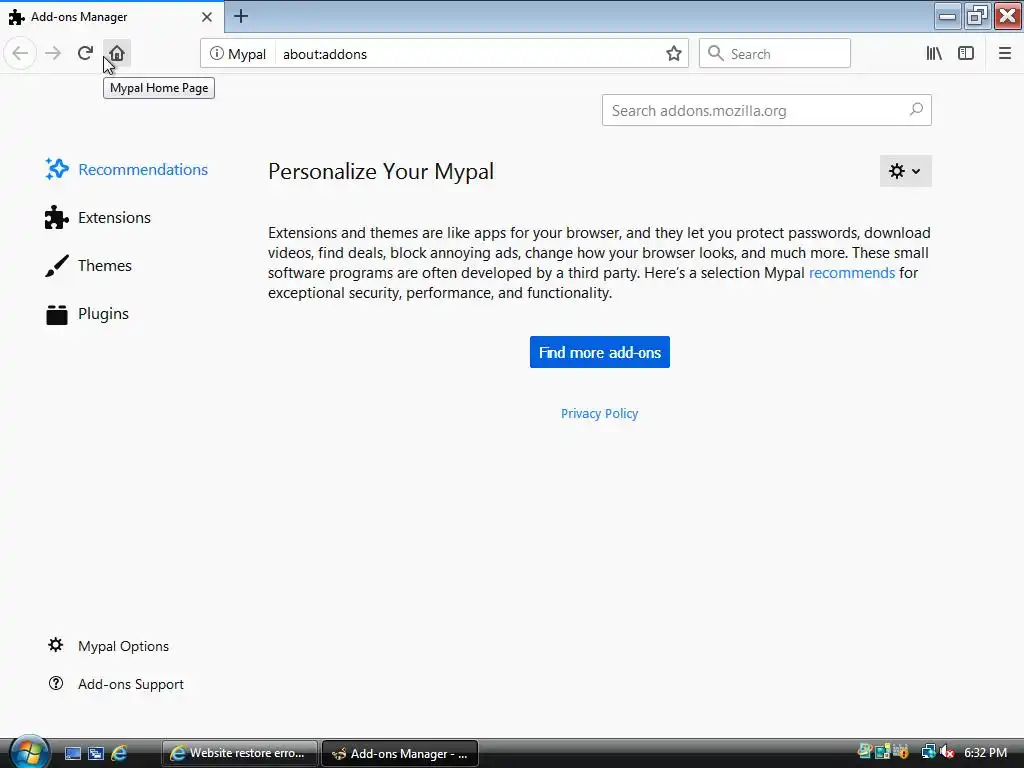Expand the gear tools dropdown for add-ons

click(905, 171)
